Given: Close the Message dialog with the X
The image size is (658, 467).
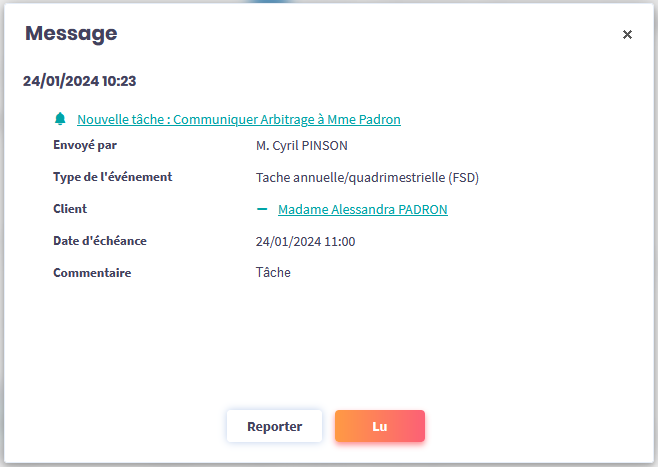Looking at the screenshot, I should (x=627, y=34).
